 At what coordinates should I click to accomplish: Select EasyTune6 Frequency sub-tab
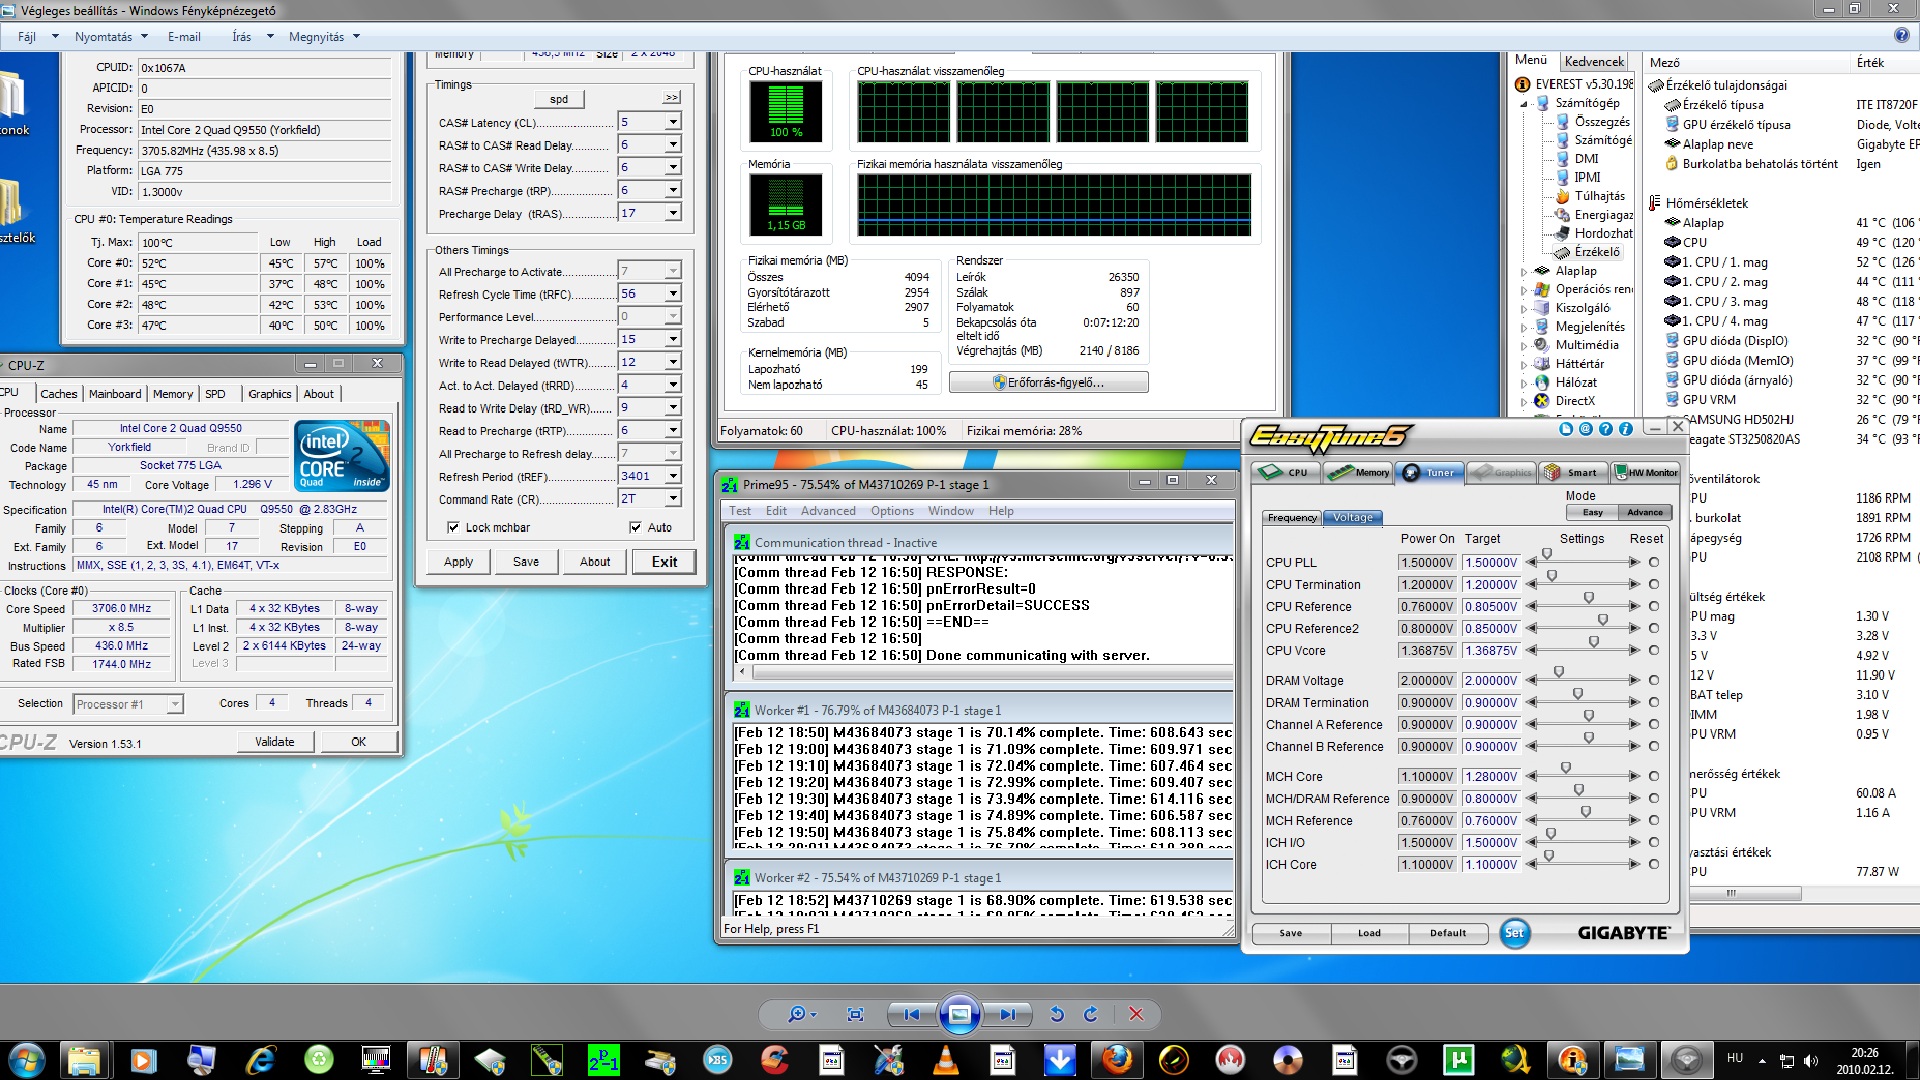(x=1292, y=518)
